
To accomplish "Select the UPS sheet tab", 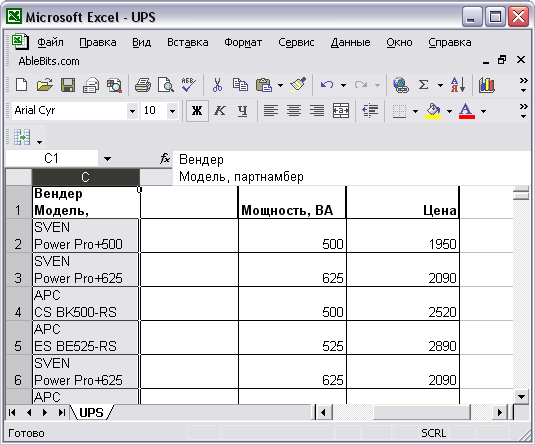I will [x=91, y=413].
